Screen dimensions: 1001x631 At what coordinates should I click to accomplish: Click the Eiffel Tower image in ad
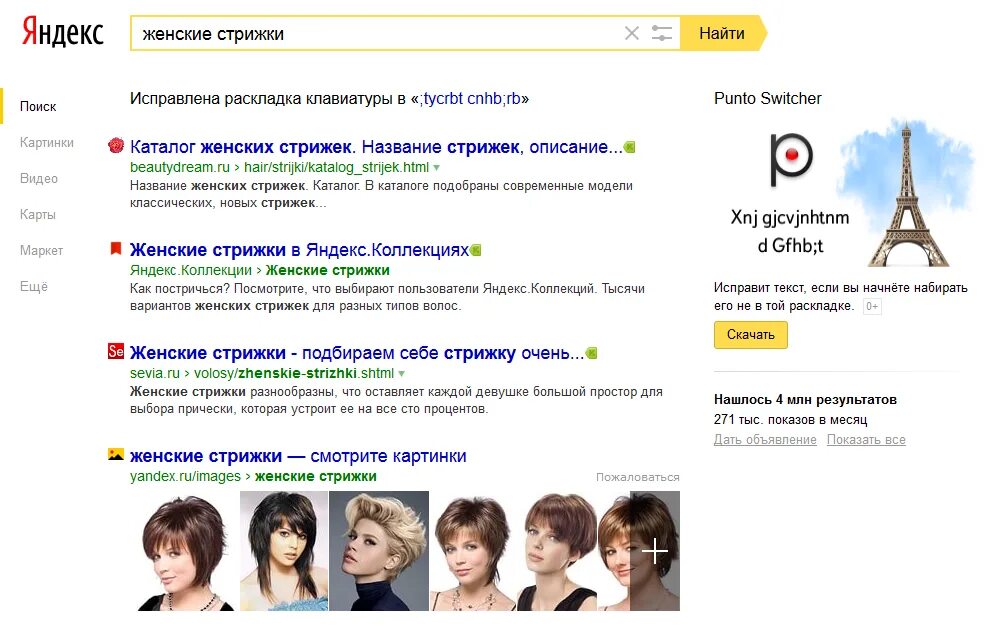[907, 194]
